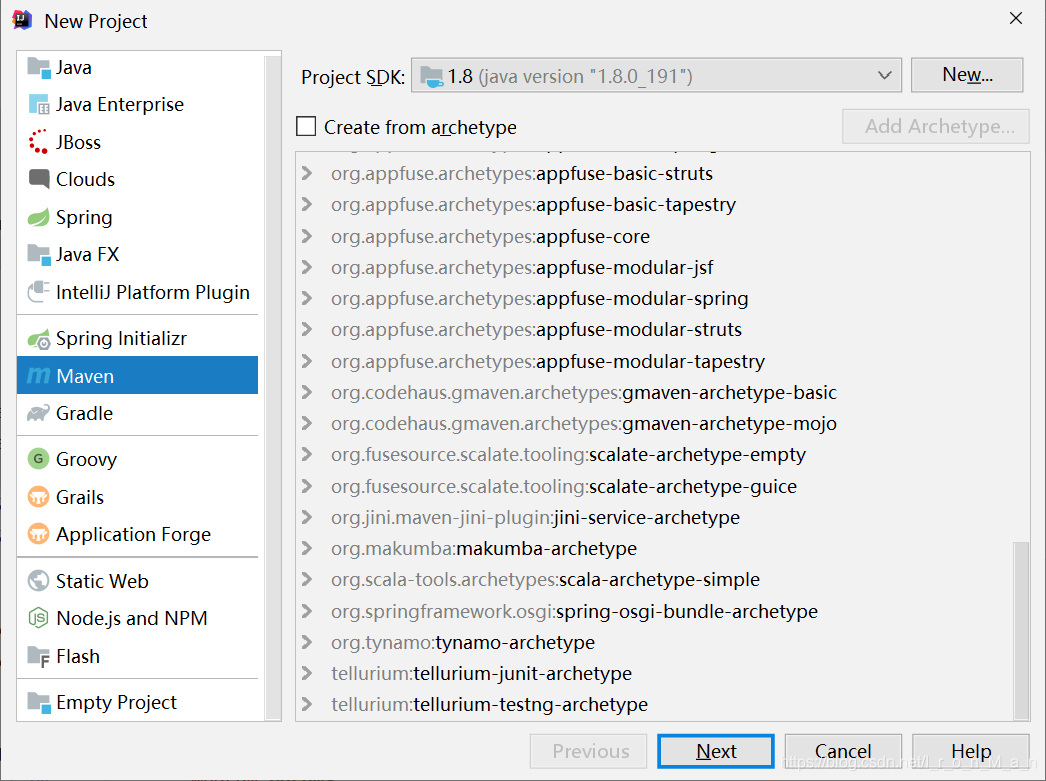The width and height of the screenshot is (1046, 781).
Task: Expand appfuse-basic-struts archetype node
Action: (x=307, y=173)
